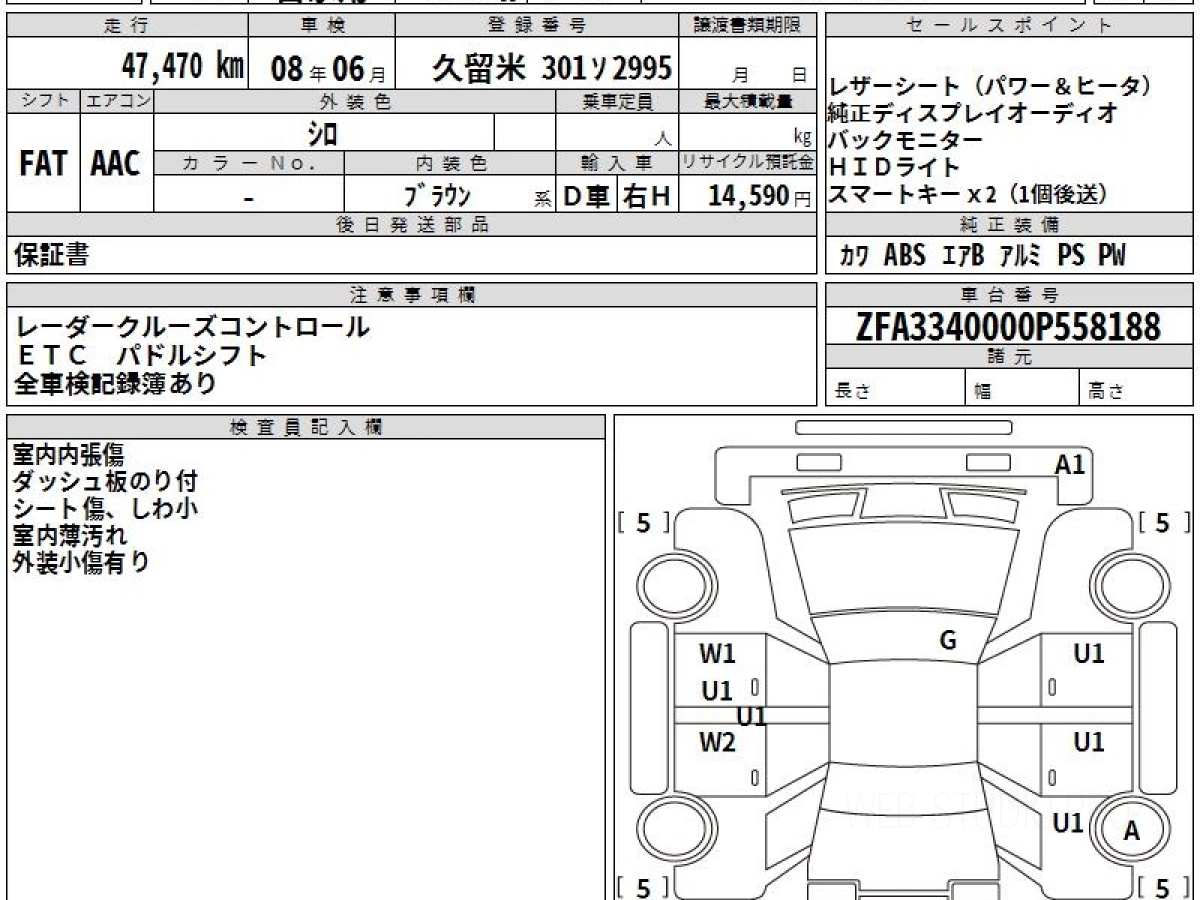Select inspector note 外装小傷有り
Viewport: 1200px width, 900px height.
80,562
